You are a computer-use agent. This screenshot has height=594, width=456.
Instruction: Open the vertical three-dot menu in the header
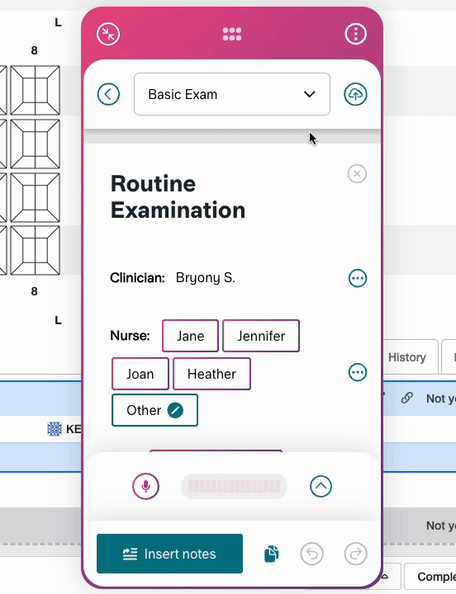pos(356,34)
